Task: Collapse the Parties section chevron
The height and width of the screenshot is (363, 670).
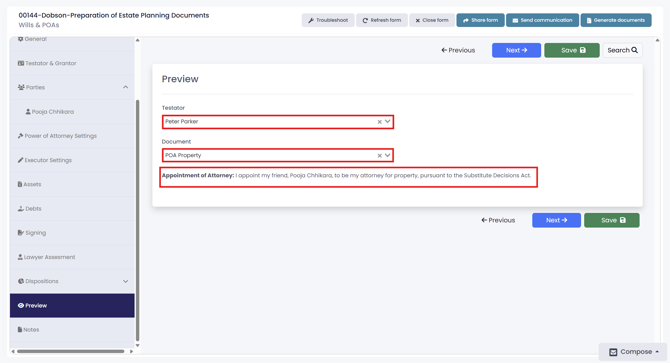Action: pos(126,88)
